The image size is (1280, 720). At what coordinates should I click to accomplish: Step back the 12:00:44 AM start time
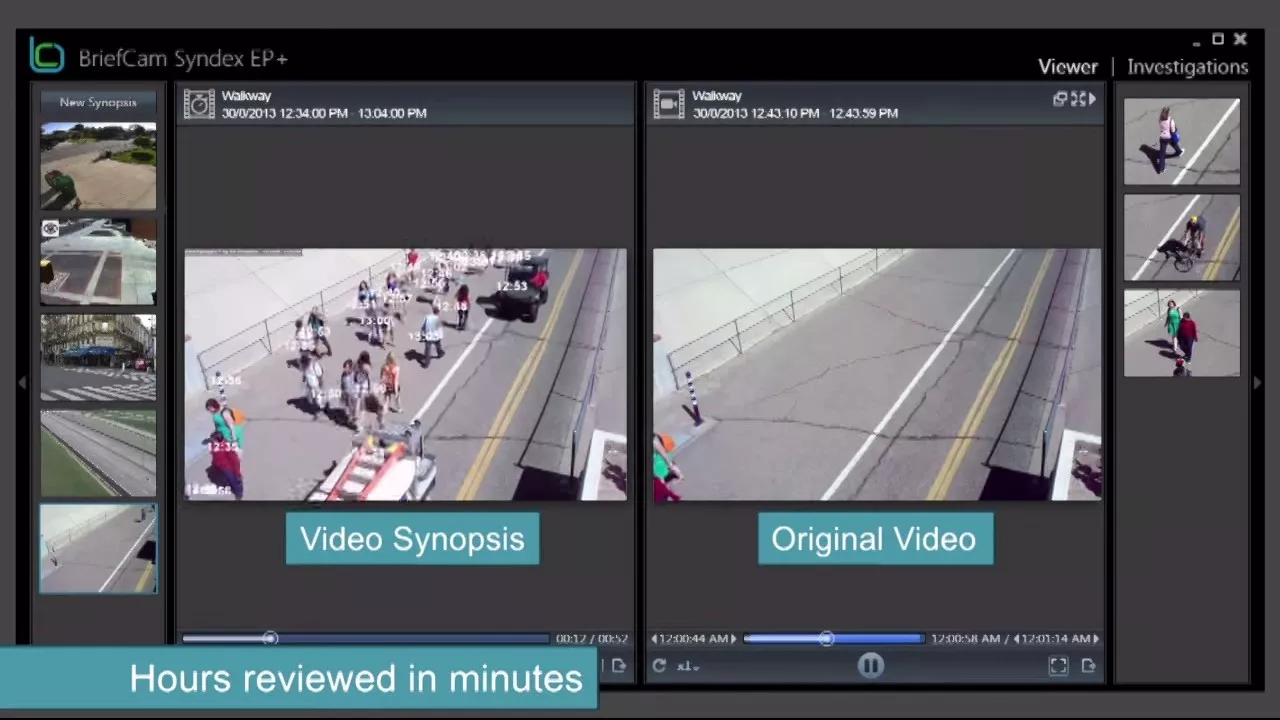point(655,639)
